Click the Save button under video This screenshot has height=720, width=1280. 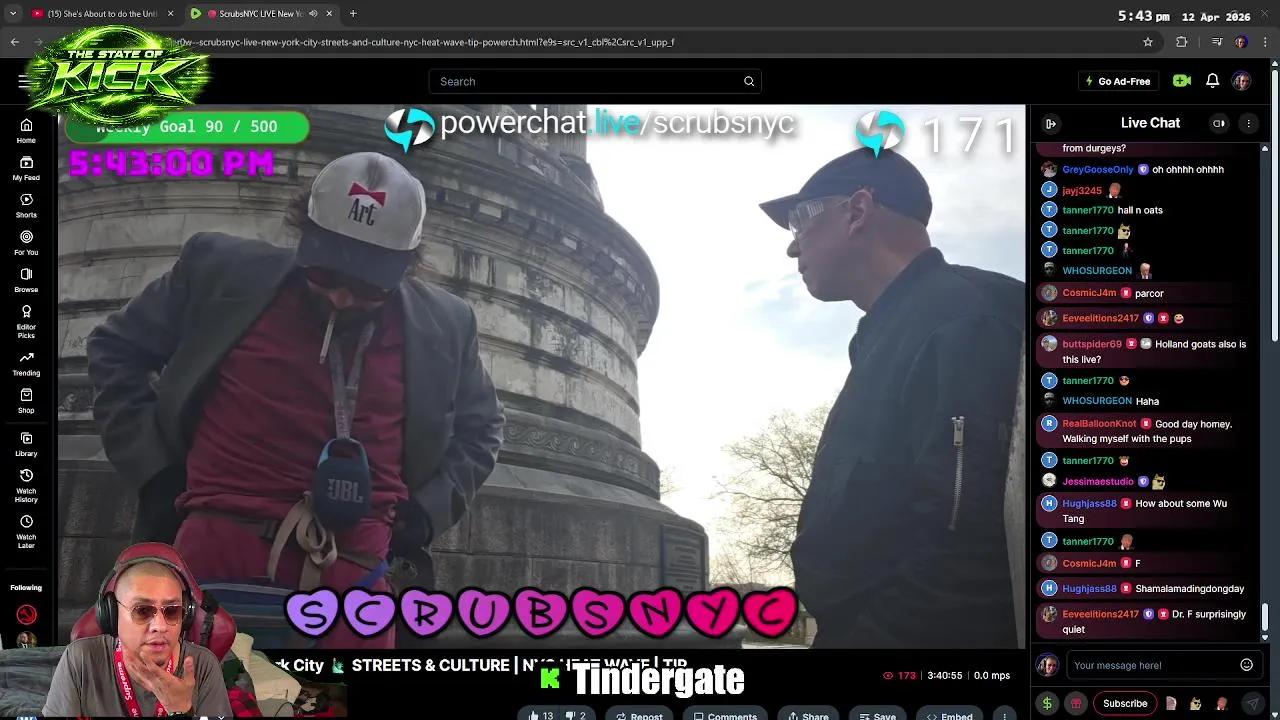[876, 716]
